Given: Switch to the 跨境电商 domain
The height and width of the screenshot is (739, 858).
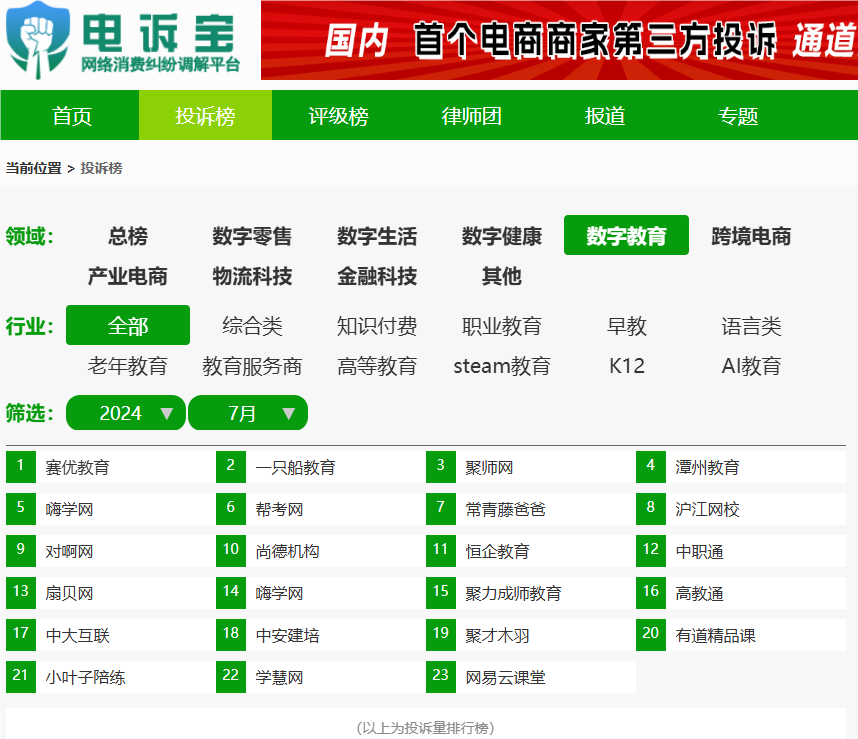Looking at the screenshot, I should [x=751, y=236].
